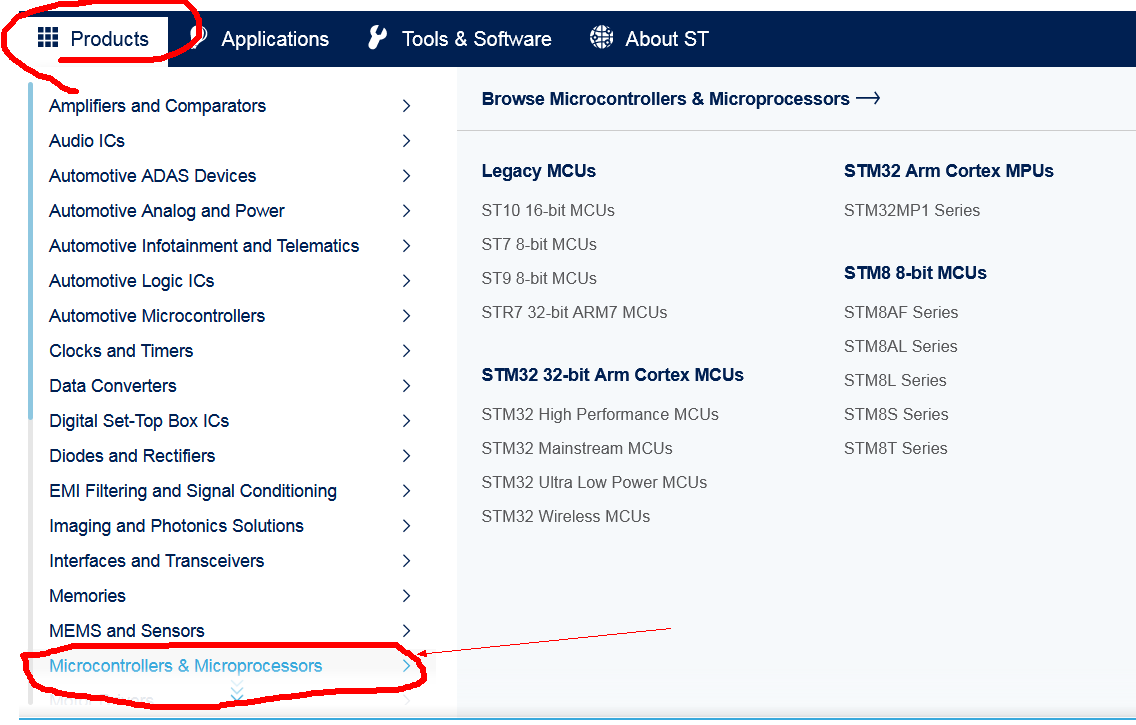Open ST10 16-bit MCUs link
1136x725 pixels.
[548, 210]
